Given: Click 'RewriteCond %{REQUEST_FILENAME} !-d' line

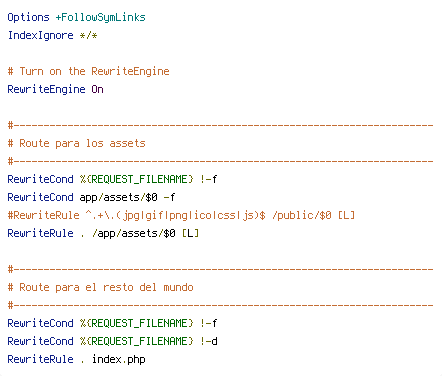Looking at the screenshot, I should (112, 341).
